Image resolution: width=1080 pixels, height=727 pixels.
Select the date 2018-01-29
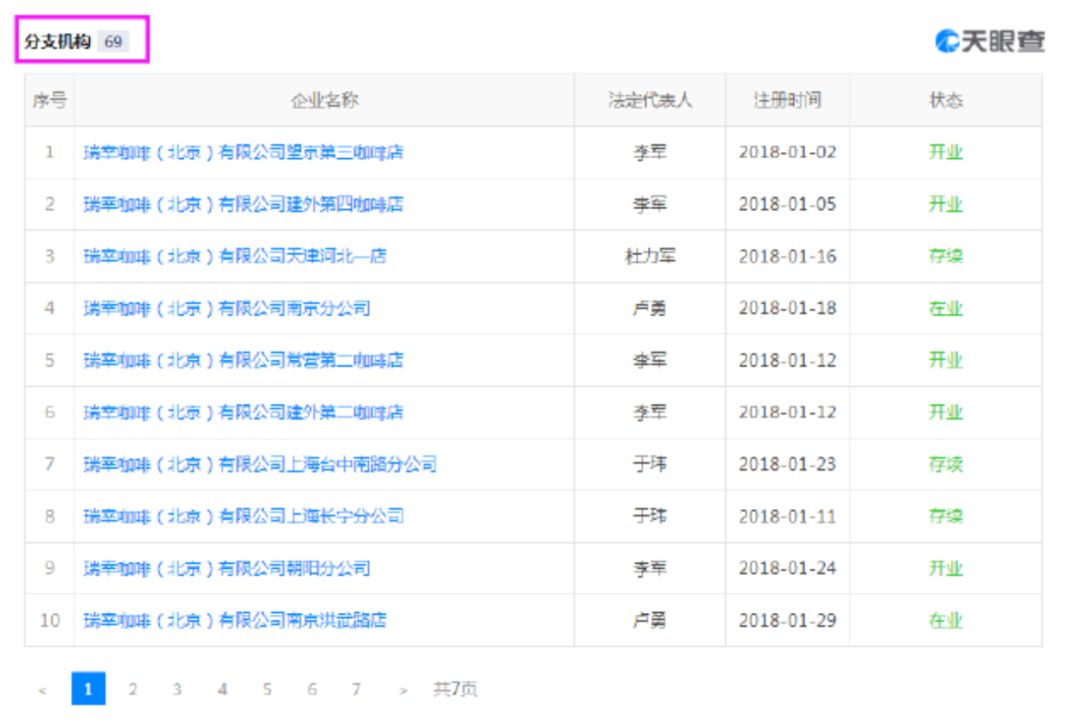[787, 620]
